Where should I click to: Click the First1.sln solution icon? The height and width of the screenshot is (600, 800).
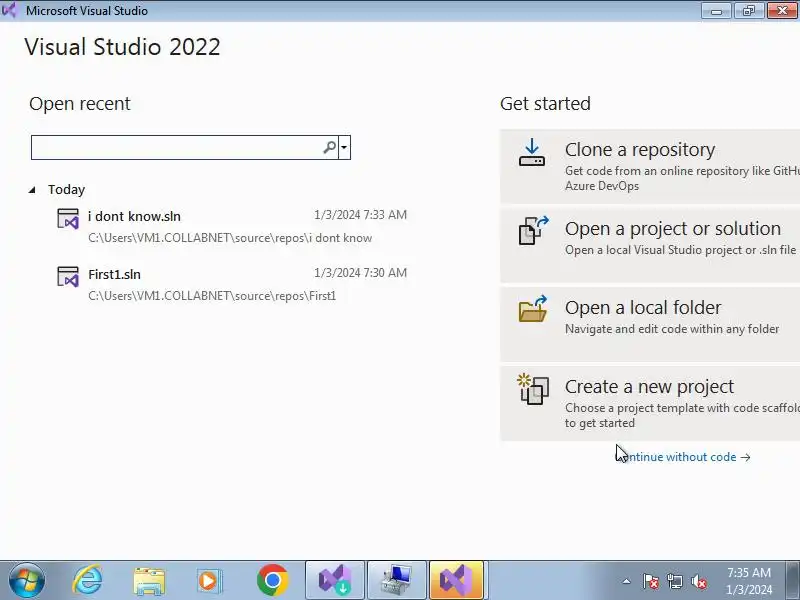coord(68,277)
